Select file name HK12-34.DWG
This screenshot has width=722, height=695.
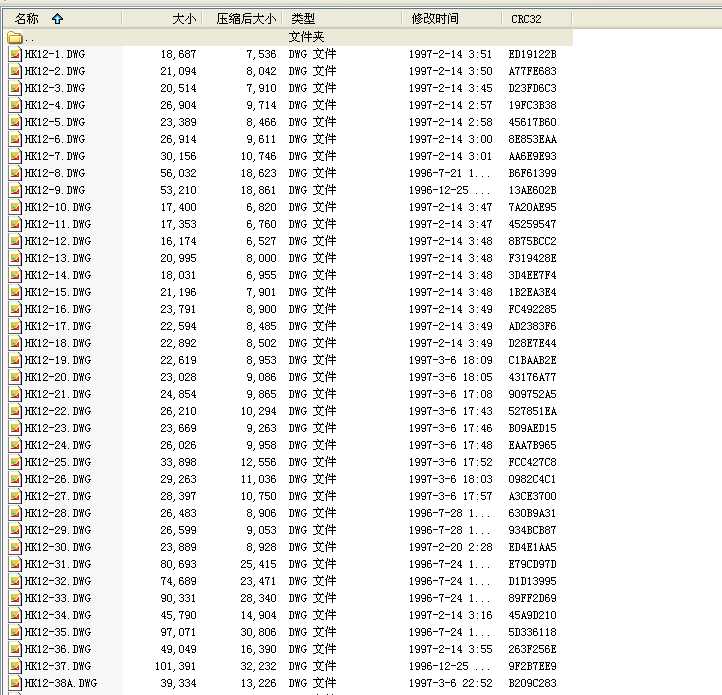[58, 616]
